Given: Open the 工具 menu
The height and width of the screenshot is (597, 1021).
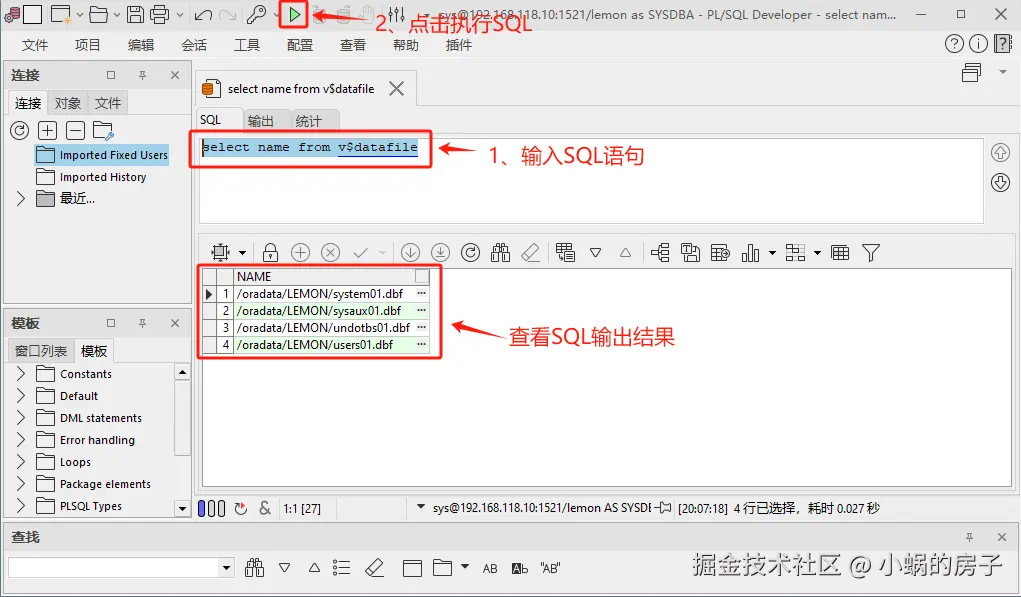Looking at the screenshot, I should tap(247, 45).
